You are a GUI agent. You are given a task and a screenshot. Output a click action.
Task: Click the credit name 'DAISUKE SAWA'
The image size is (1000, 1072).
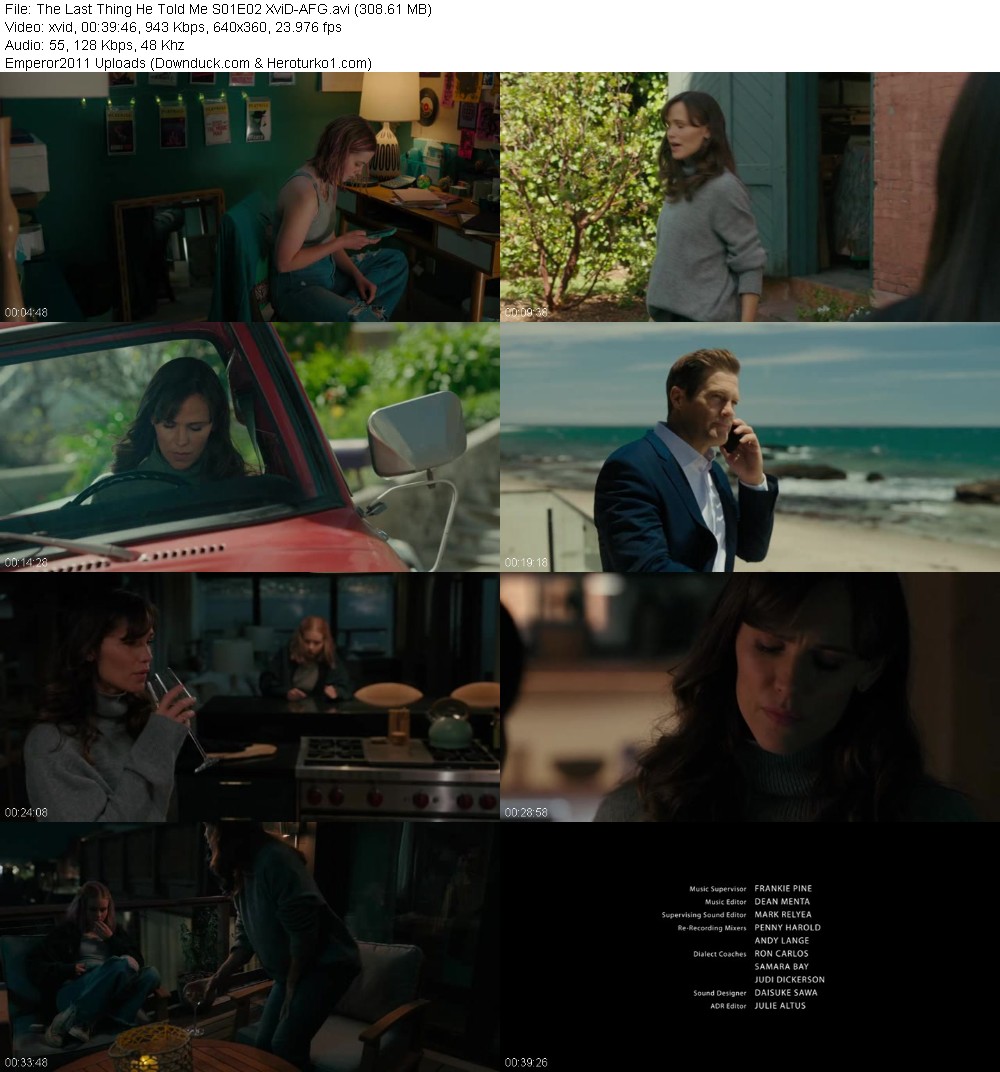[786, 993]
